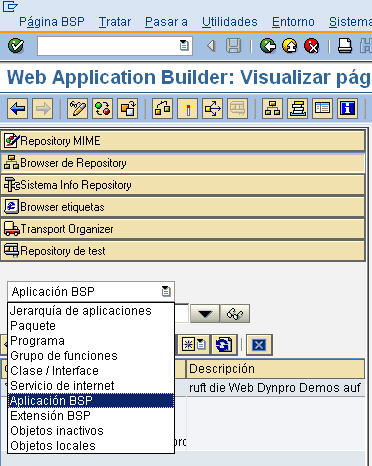Click the Active/Inactive toggle icon
372x466 pixels.
102,108
